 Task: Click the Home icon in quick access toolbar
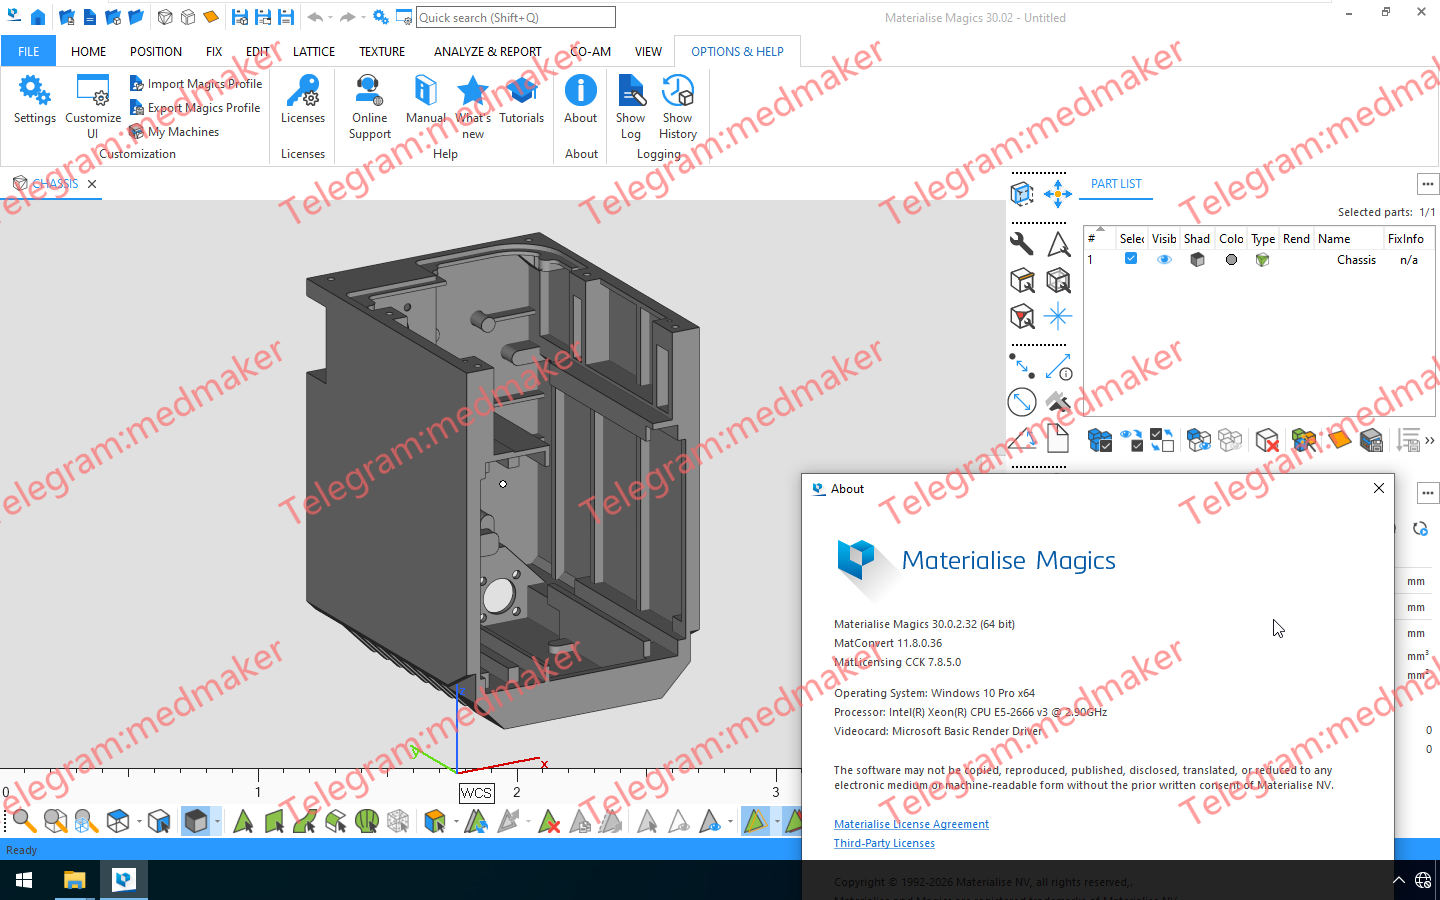coord(38,17)
